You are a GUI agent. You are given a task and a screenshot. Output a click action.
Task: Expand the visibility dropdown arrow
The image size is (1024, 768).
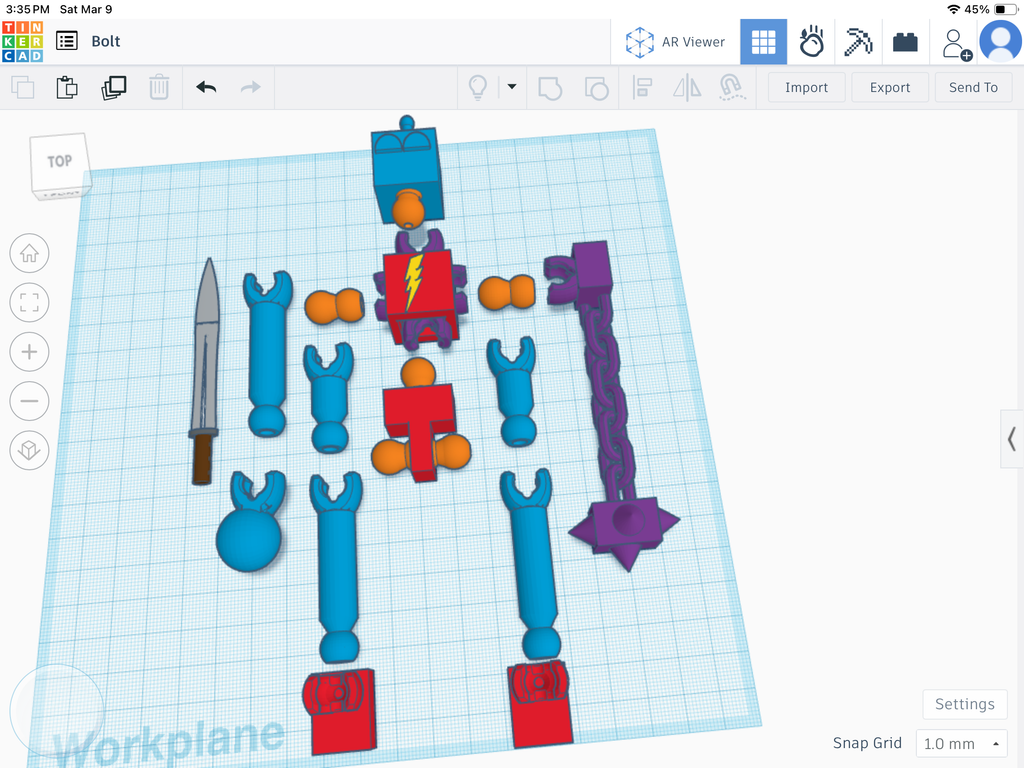[x=512, y=87]
